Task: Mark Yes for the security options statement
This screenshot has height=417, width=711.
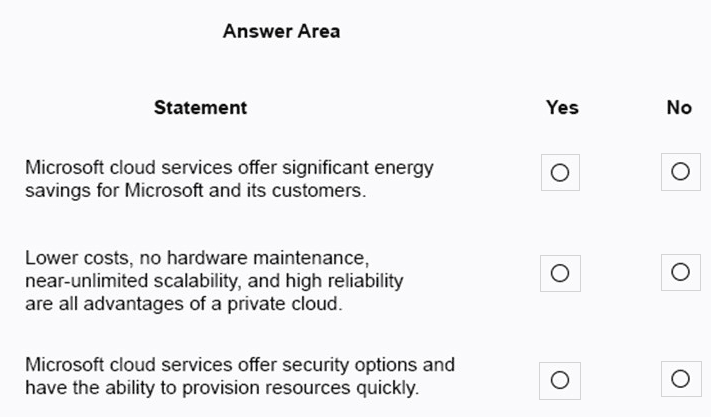Action: point(560,379)
